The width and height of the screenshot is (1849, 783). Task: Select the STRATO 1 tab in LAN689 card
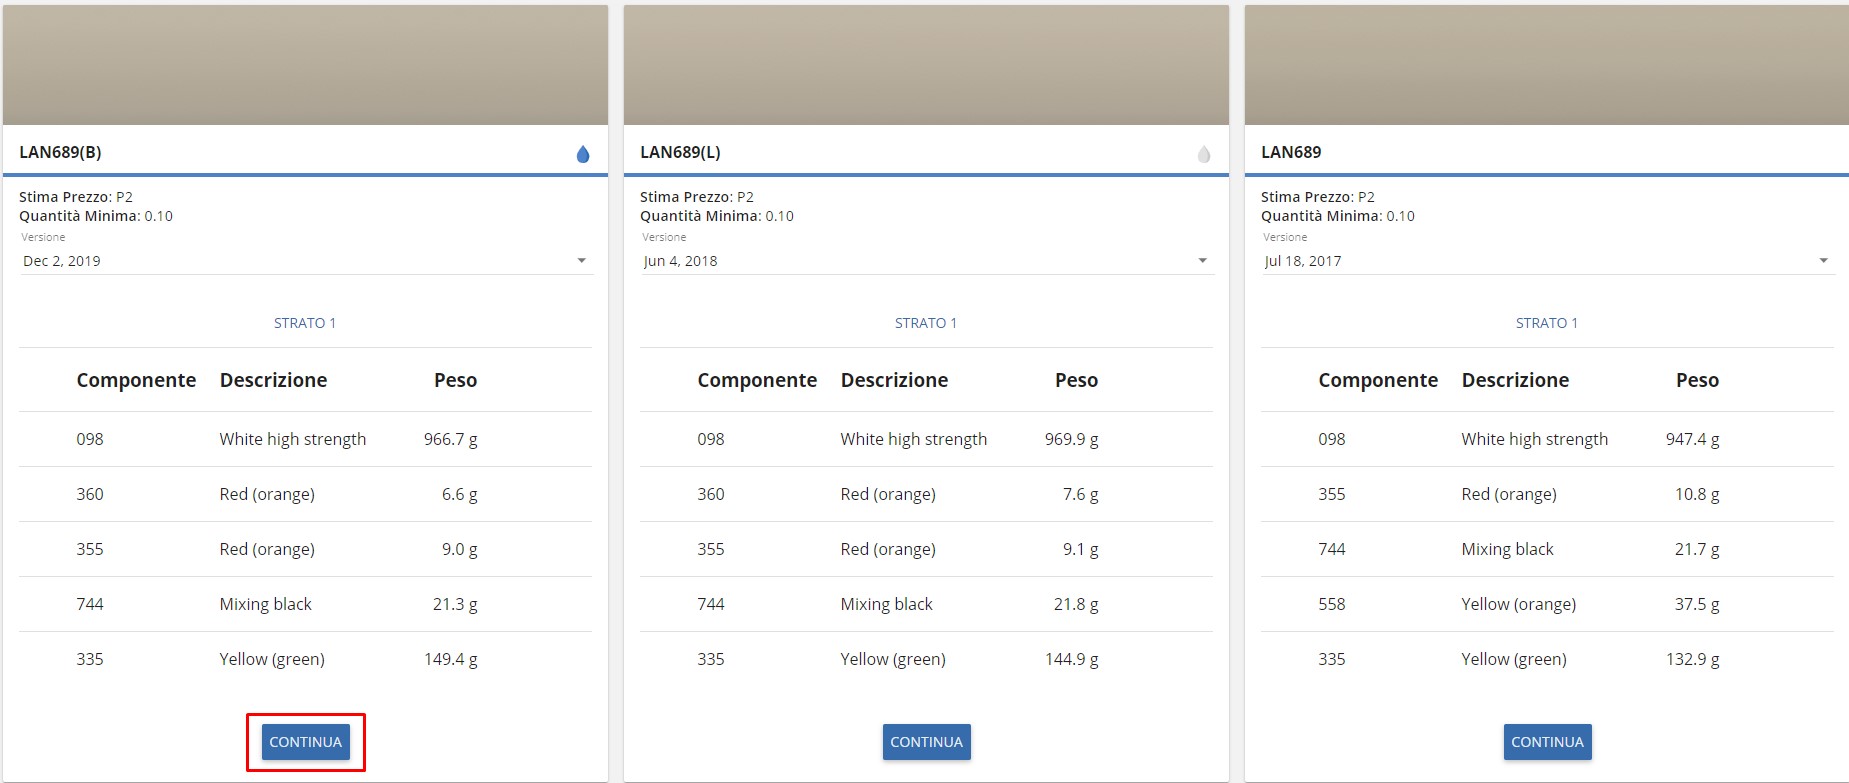click(x=1547, y=323)
